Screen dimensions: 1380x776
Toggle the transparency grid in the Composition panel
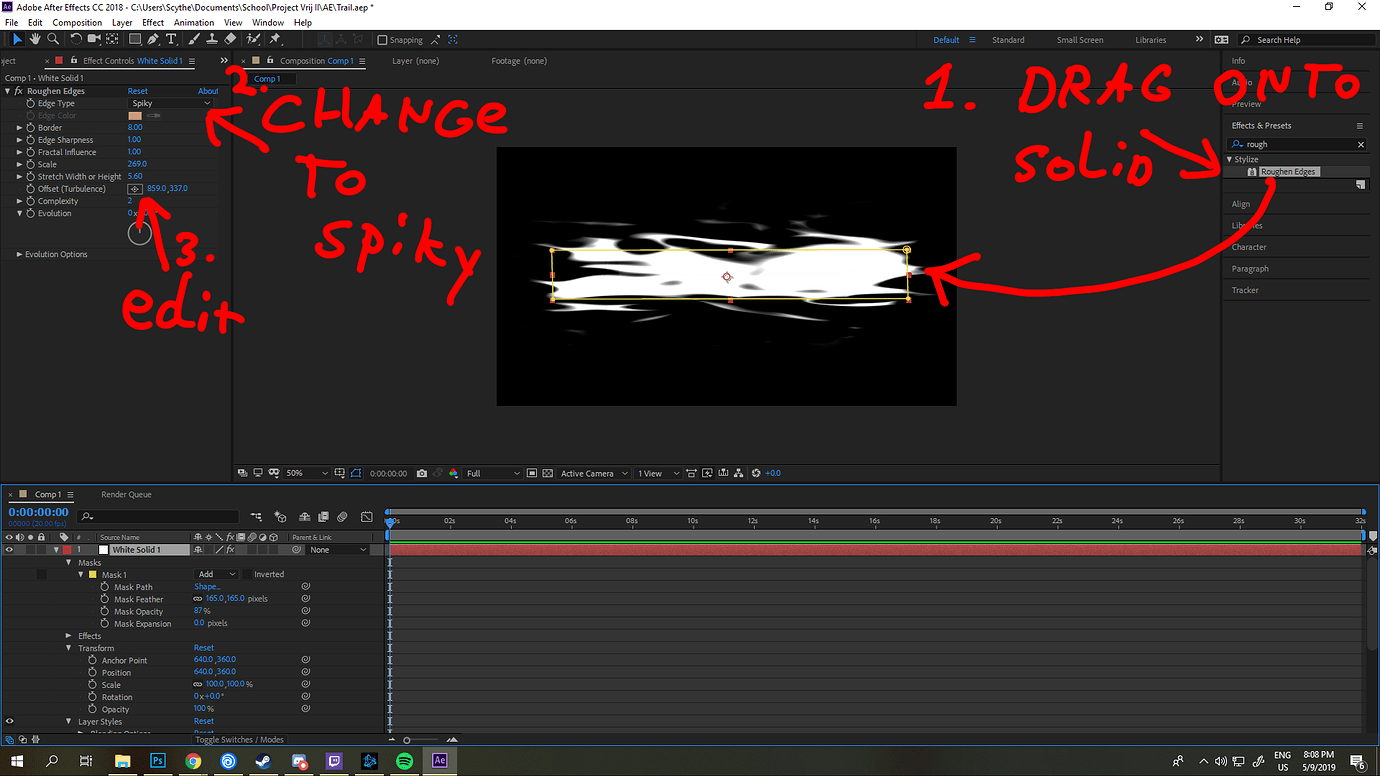click(547, 473)
